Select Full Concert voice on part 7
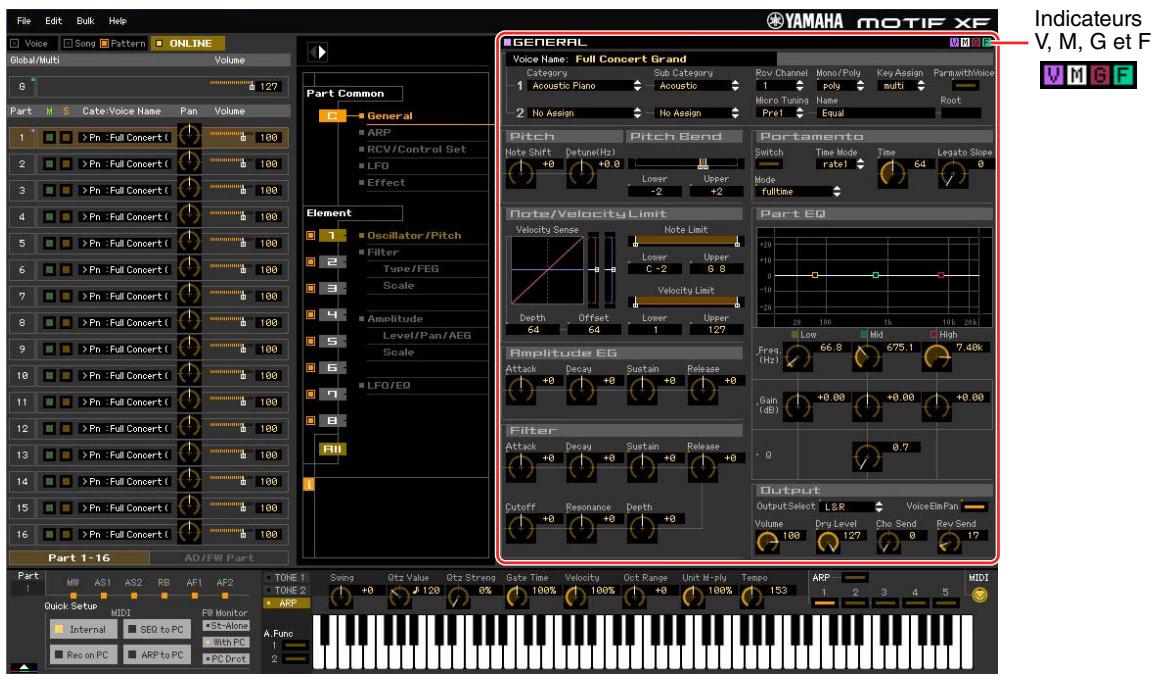The image size is (1154, 679). click(125, 296)
